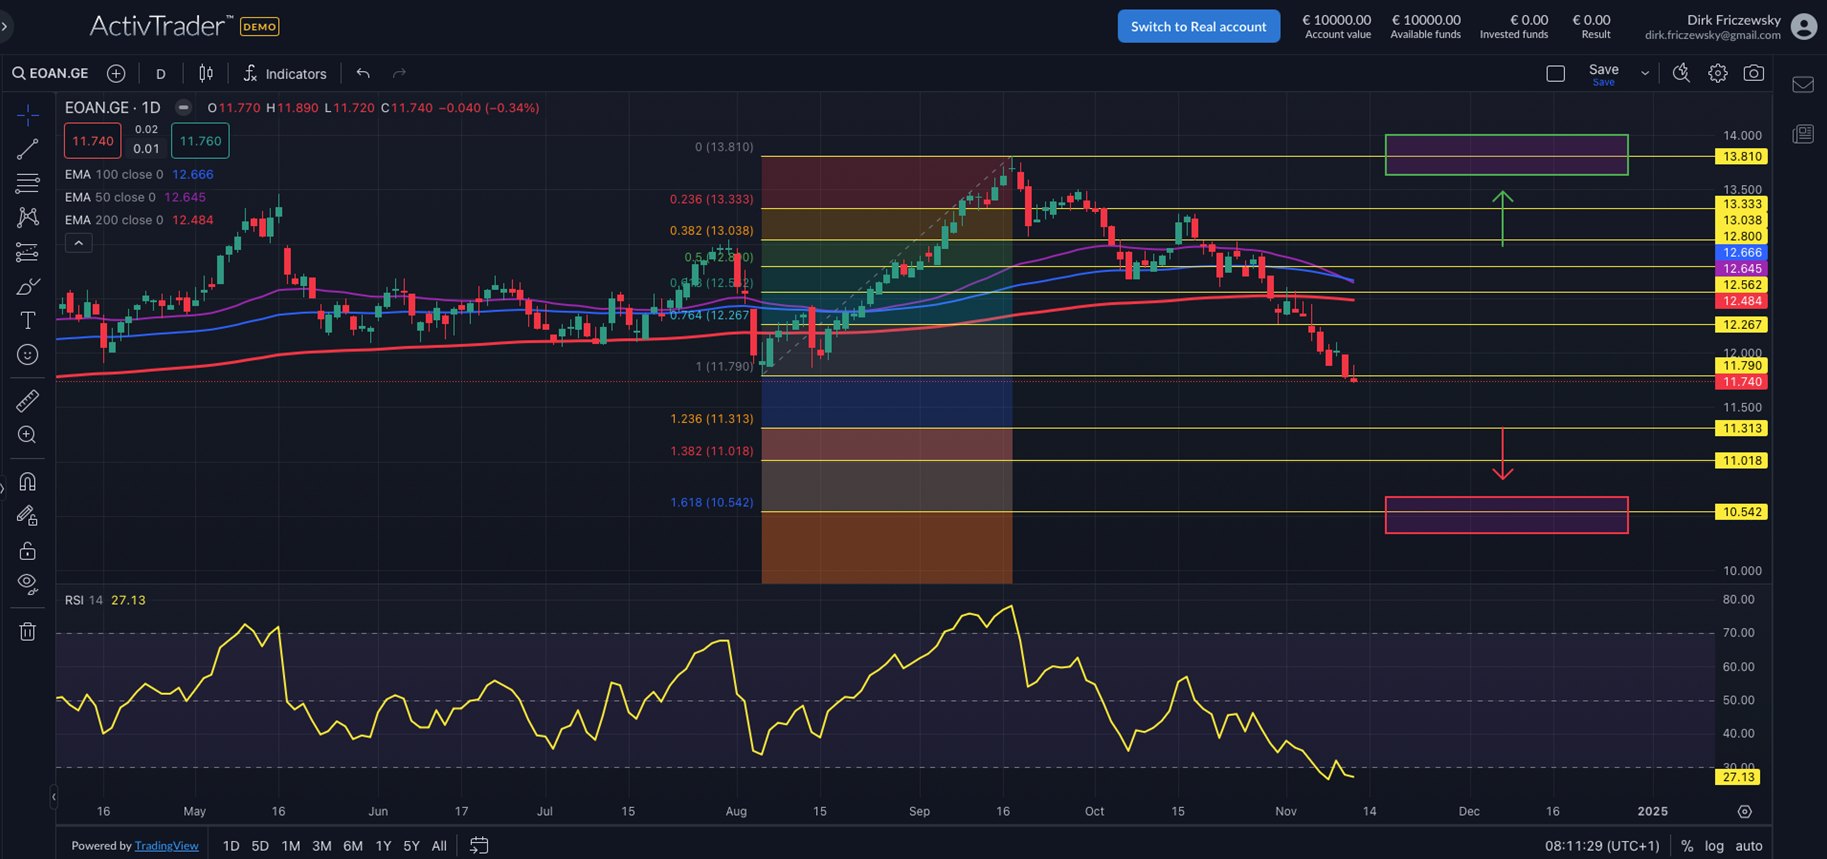
Task: Open the TradingView link
Action: pyautogui.click(x=166, y=846)
